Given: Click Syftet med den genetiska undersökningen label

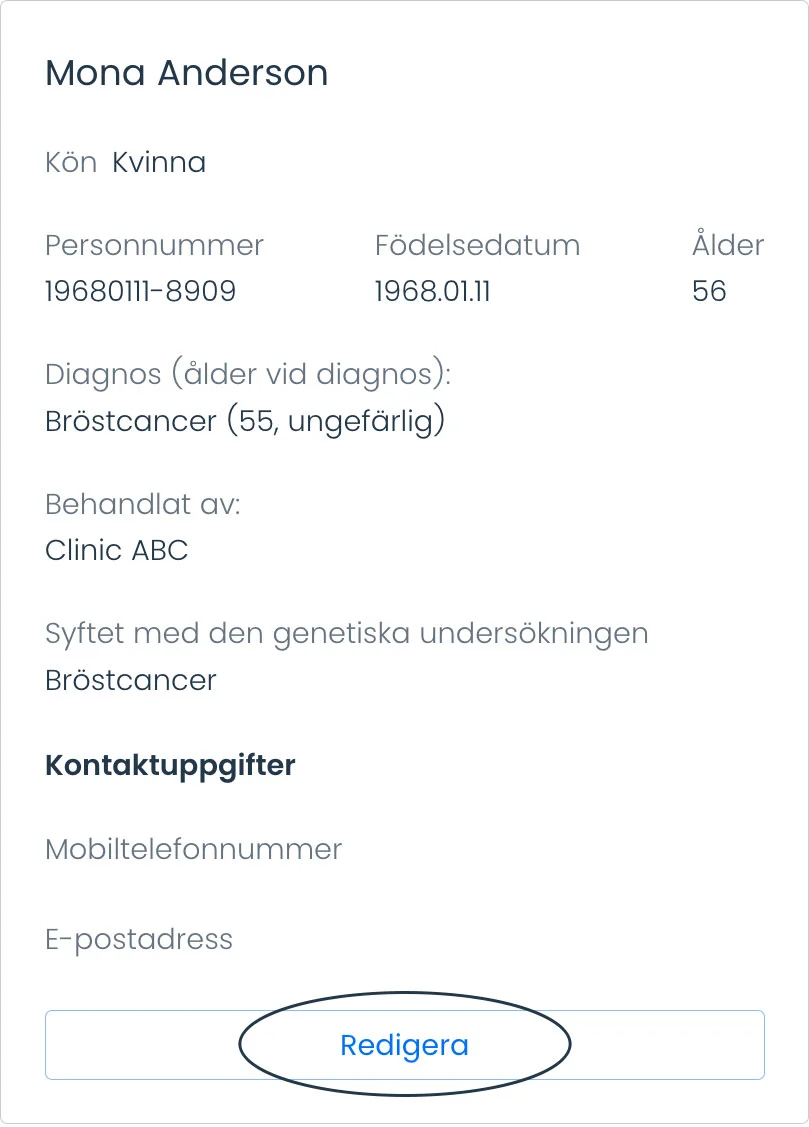Looking at the screenshot, I should tap(347, 634).
